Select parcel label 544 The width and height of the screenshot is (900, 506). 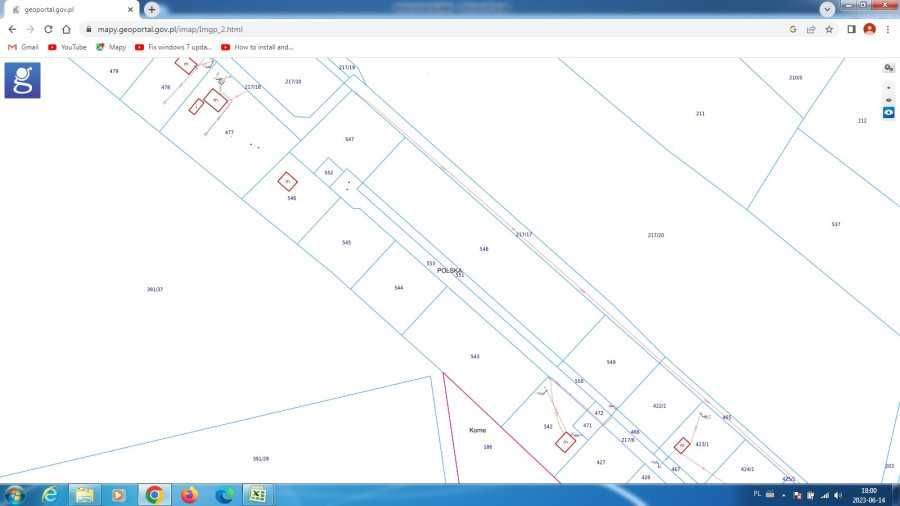pyautogui.click(x=398, y=287)
